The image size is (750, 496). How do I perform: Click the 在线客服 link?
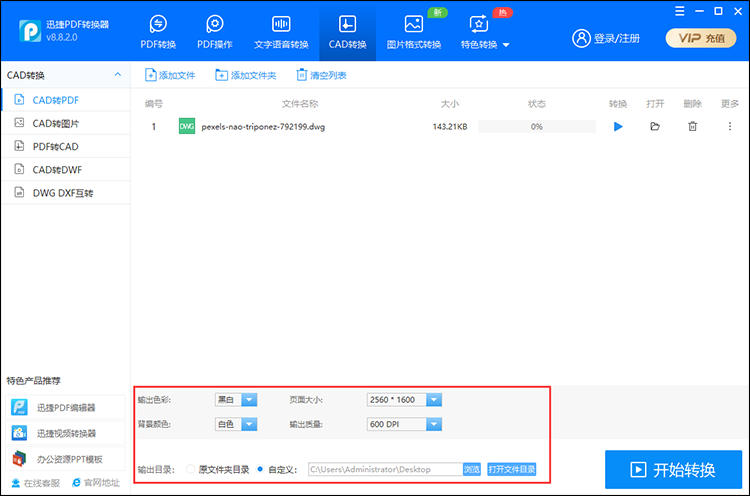coord(35,483)
